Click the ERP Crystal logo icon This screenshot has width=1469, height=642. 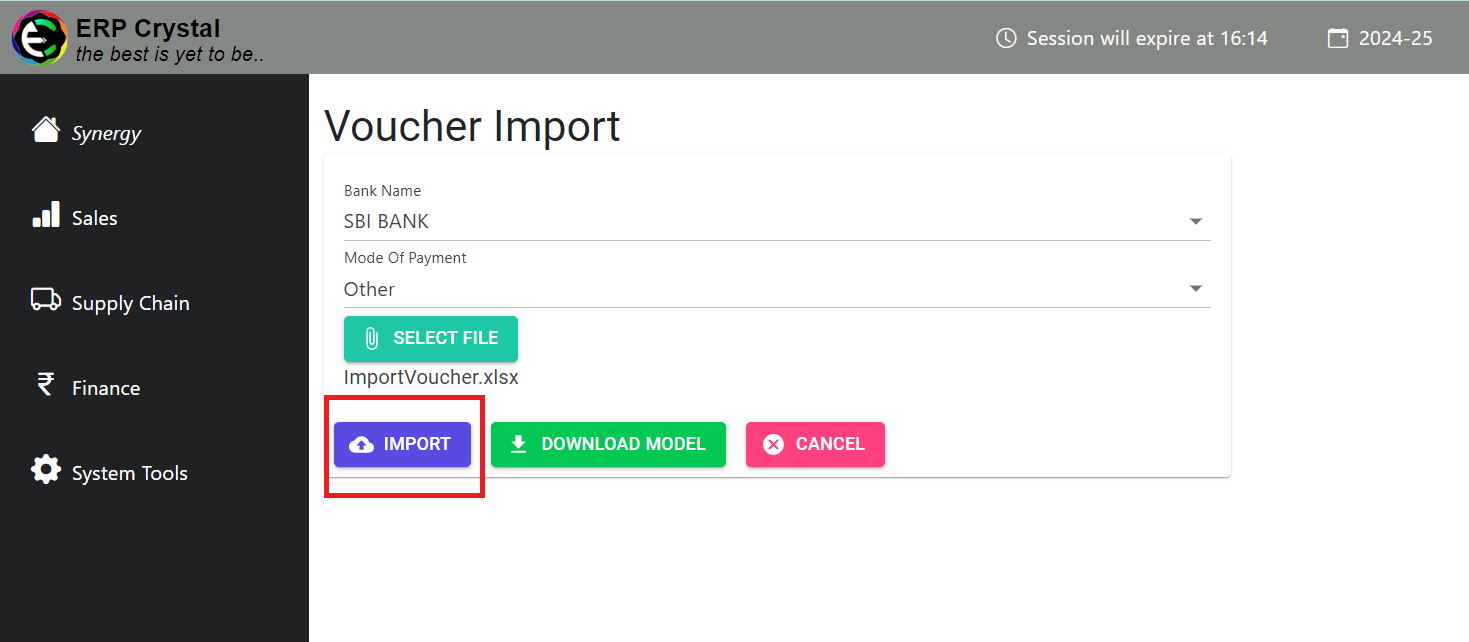pos(39,38)
